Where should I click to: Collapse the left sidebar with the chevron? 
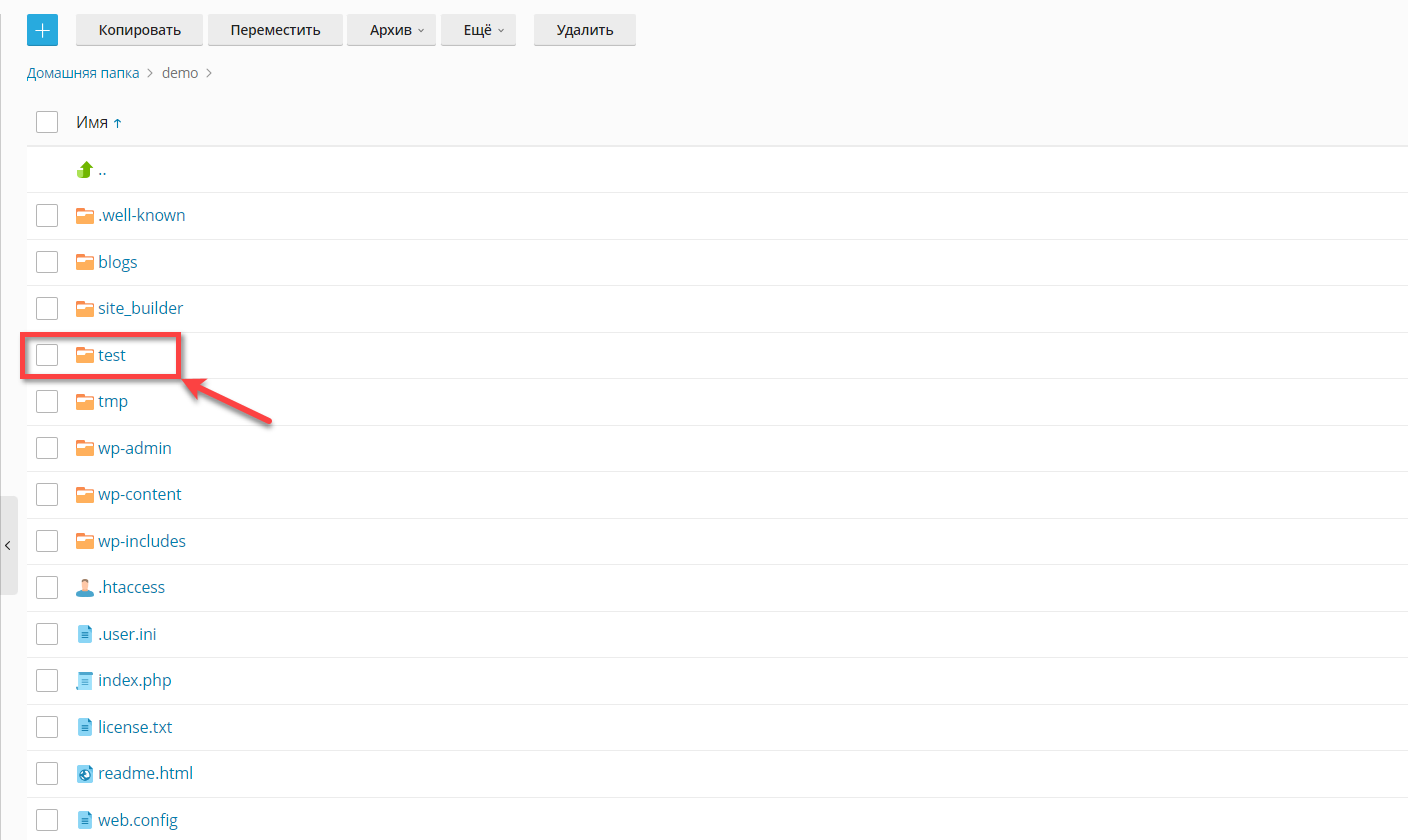(8, 545)
